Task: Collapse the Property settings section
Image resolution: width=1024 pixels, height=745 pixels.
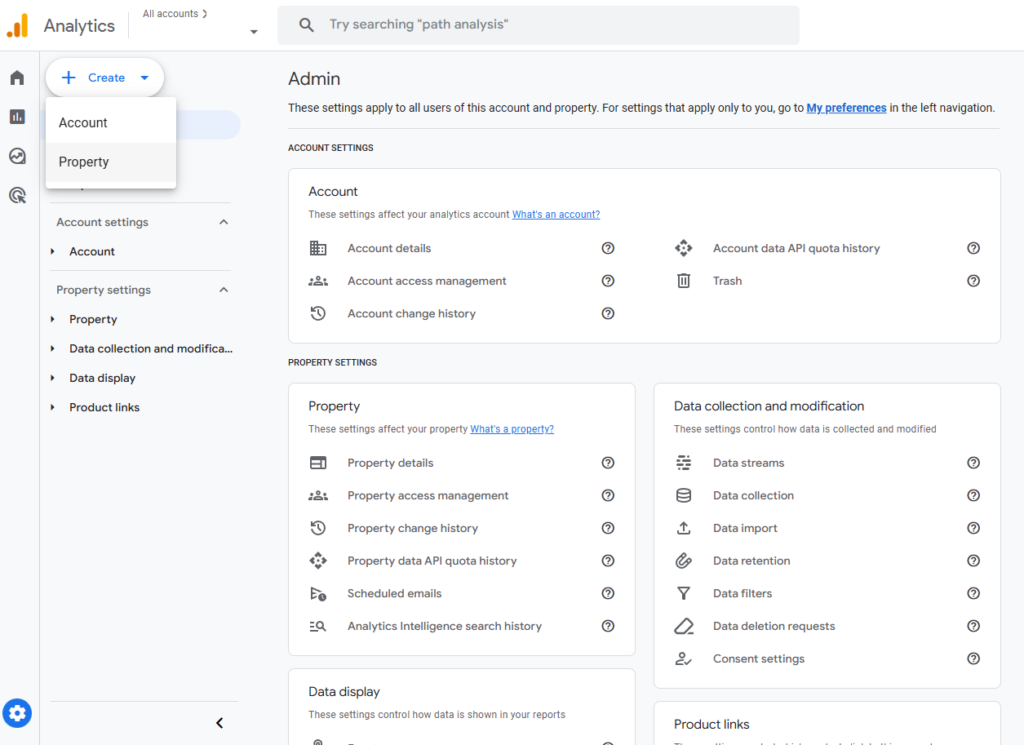Action: (x=224, y=290)
